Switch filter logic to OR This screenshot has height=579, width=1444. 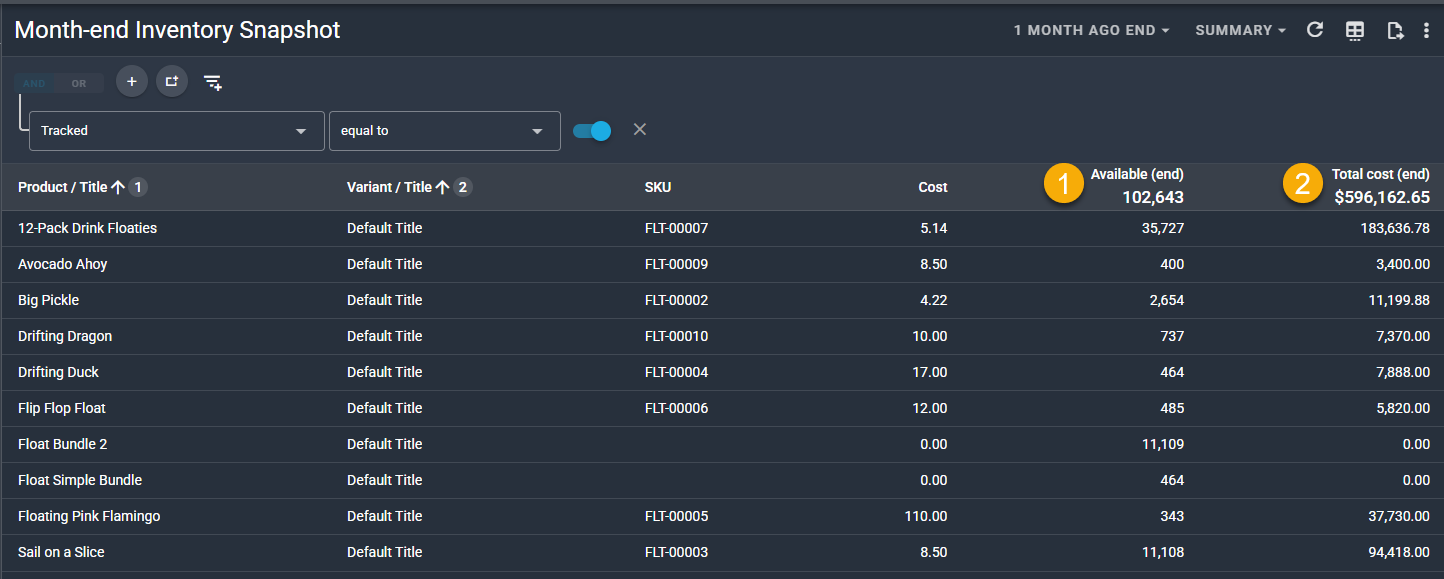[x=79, y=83]
